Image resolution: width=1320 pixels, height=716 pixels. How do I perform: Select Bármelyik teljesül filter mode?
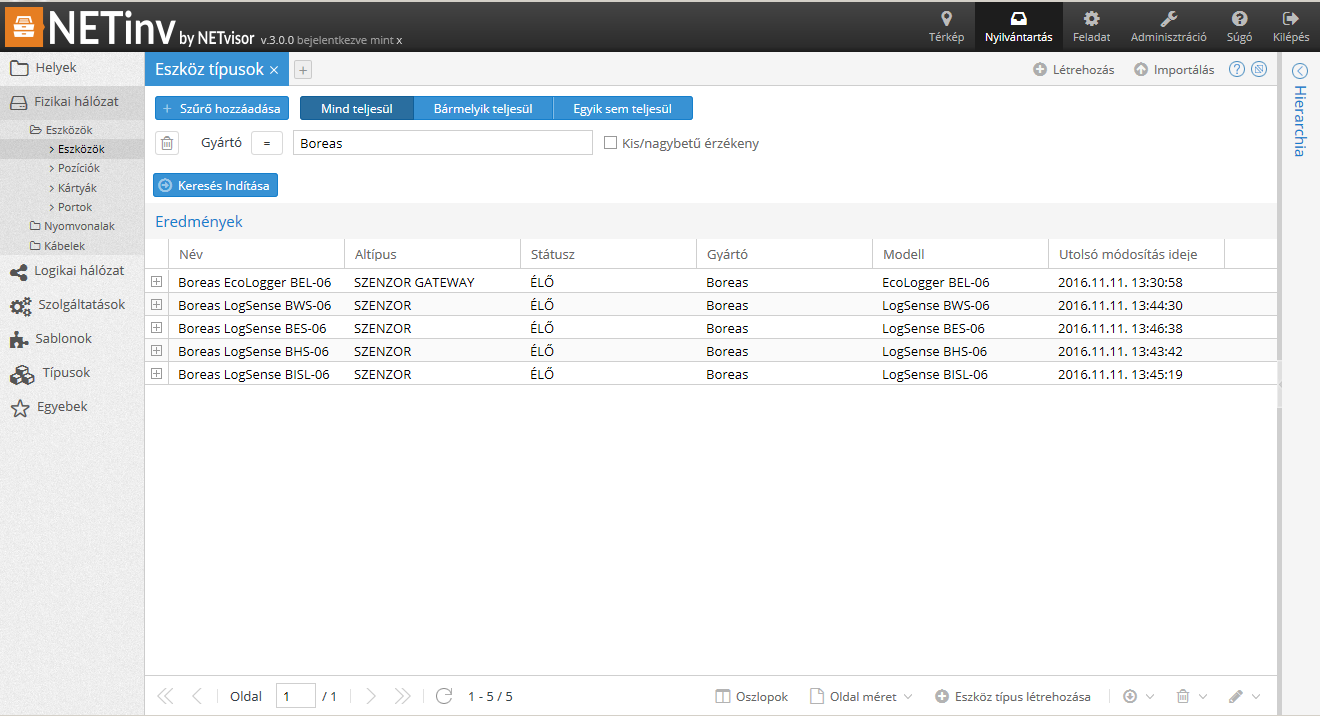coord(483,108)
